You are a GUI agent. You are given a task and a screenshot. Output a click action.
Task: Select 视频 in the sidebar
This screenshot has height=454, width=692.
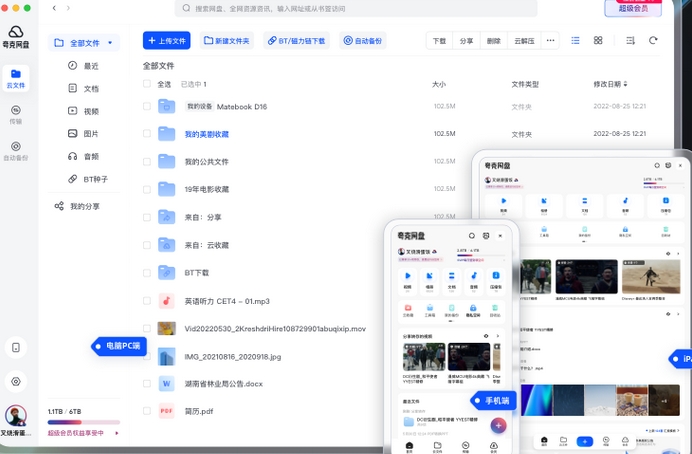[x=83, y=111]
